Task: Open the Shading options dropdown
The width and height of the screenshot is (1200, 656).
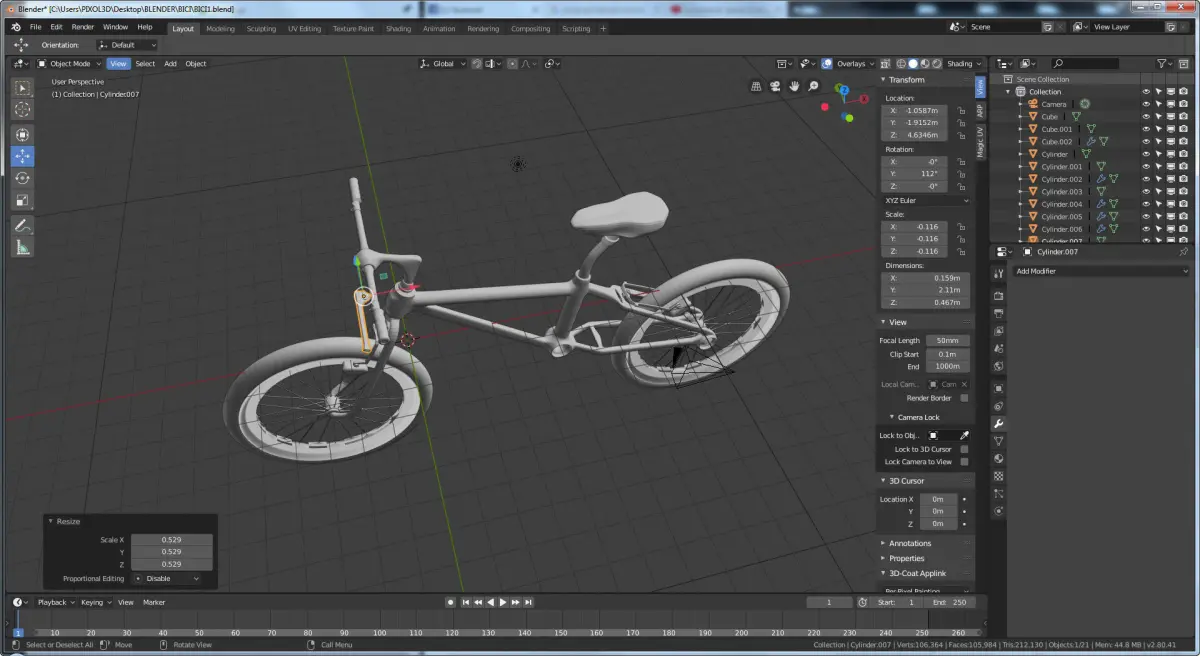Action: tap(964, 63)
